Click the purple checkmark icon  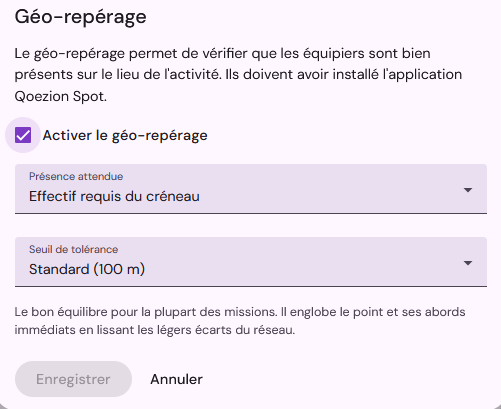pyautogui.click(x=23, y=135)
